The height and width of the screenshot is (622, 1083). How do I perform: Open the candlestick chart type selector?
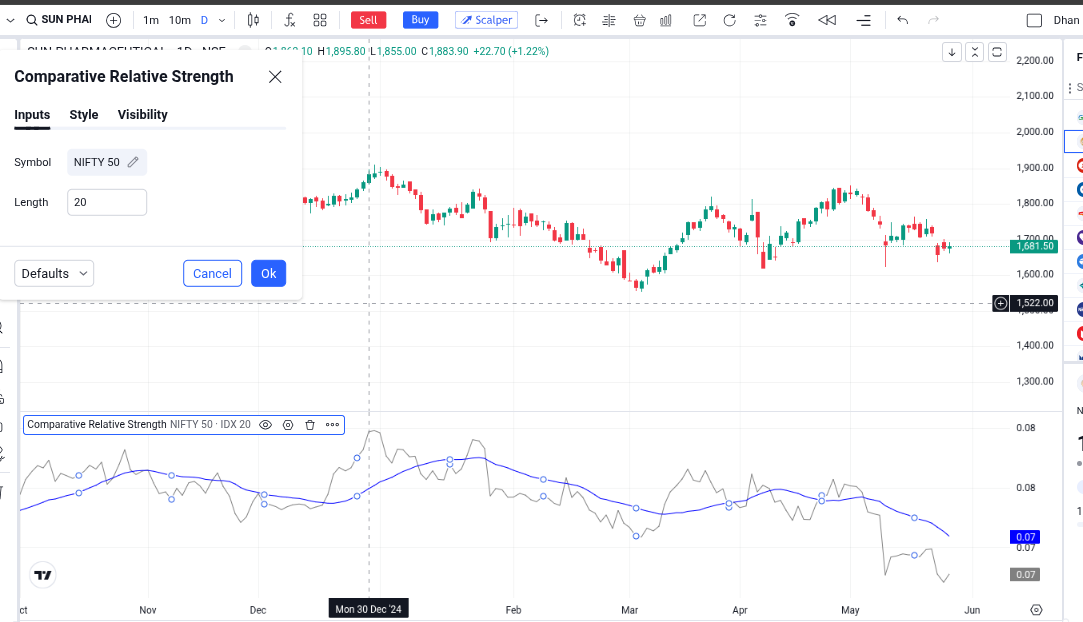coord(253,21)
